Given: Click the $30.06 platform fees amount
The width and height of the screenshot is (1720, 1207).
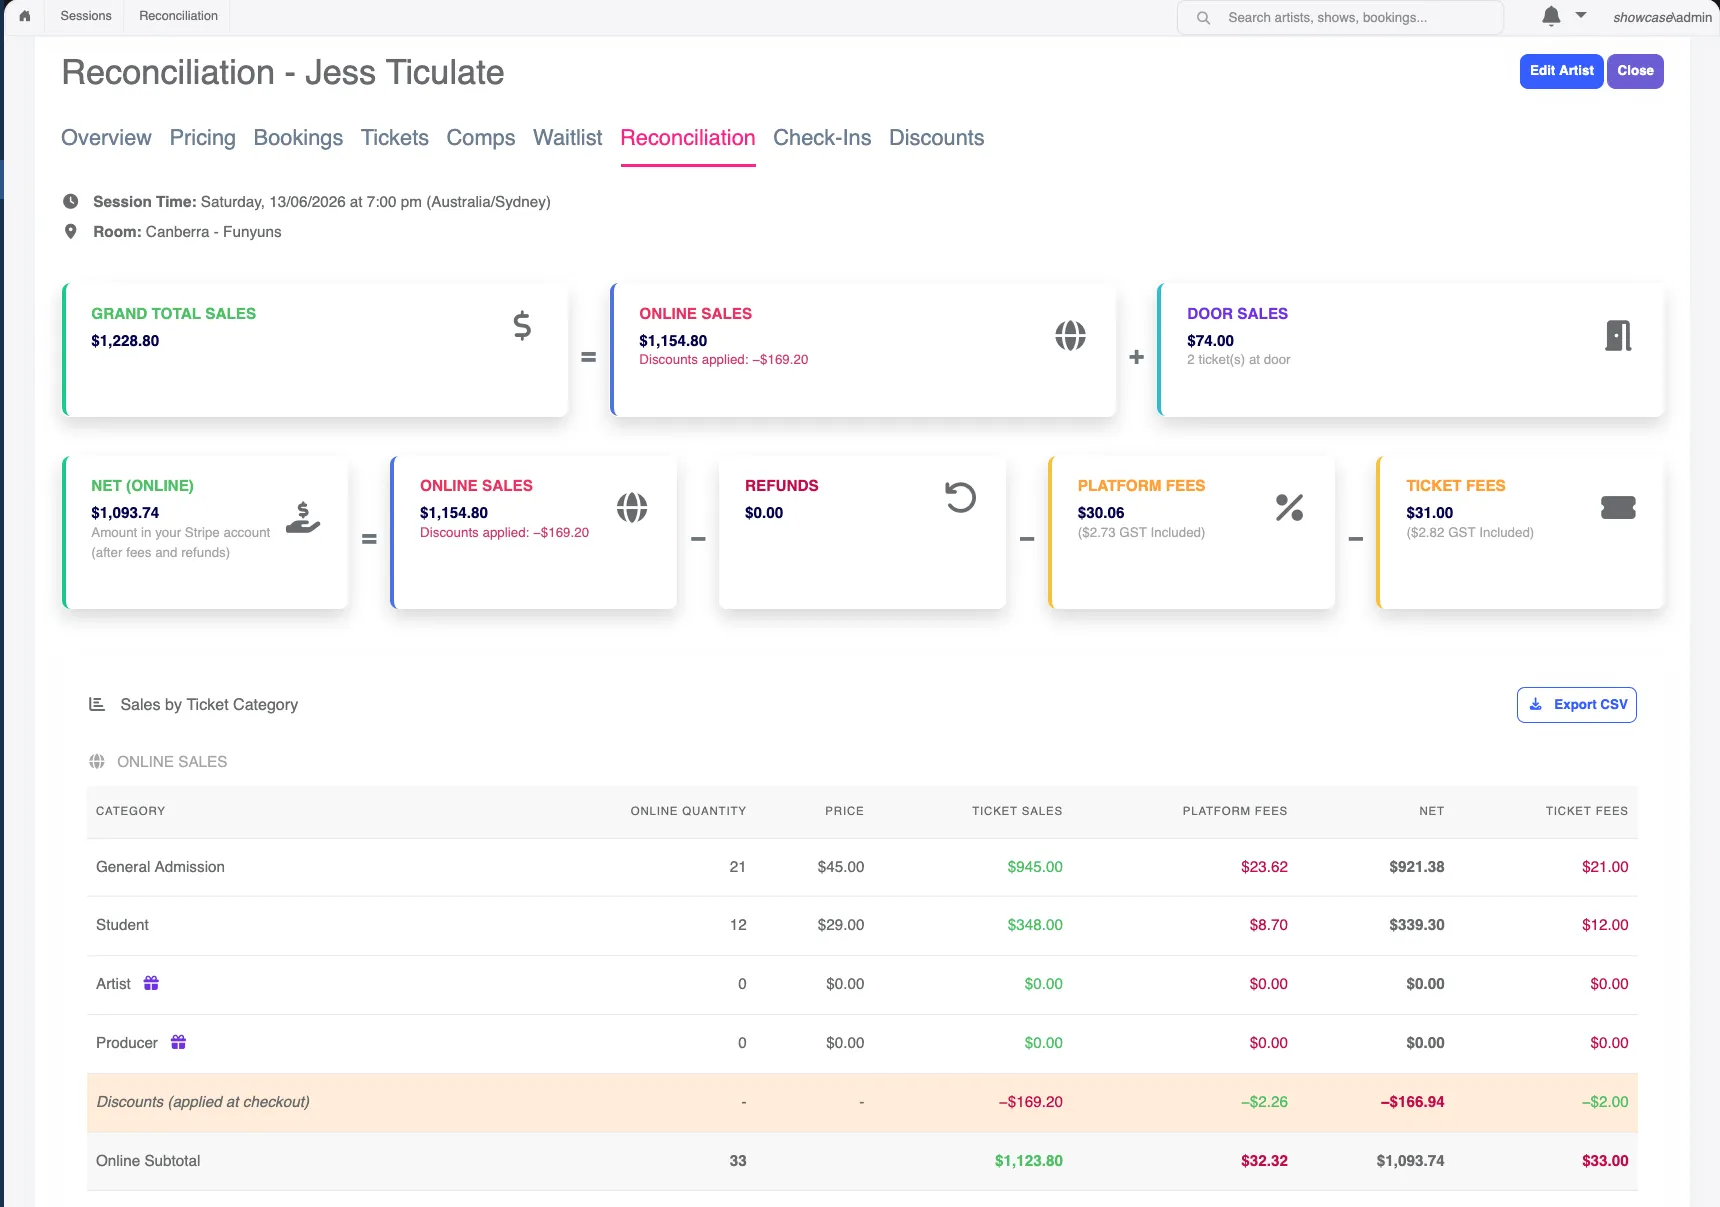Looking at the screenshot, I should [1101, 513].
